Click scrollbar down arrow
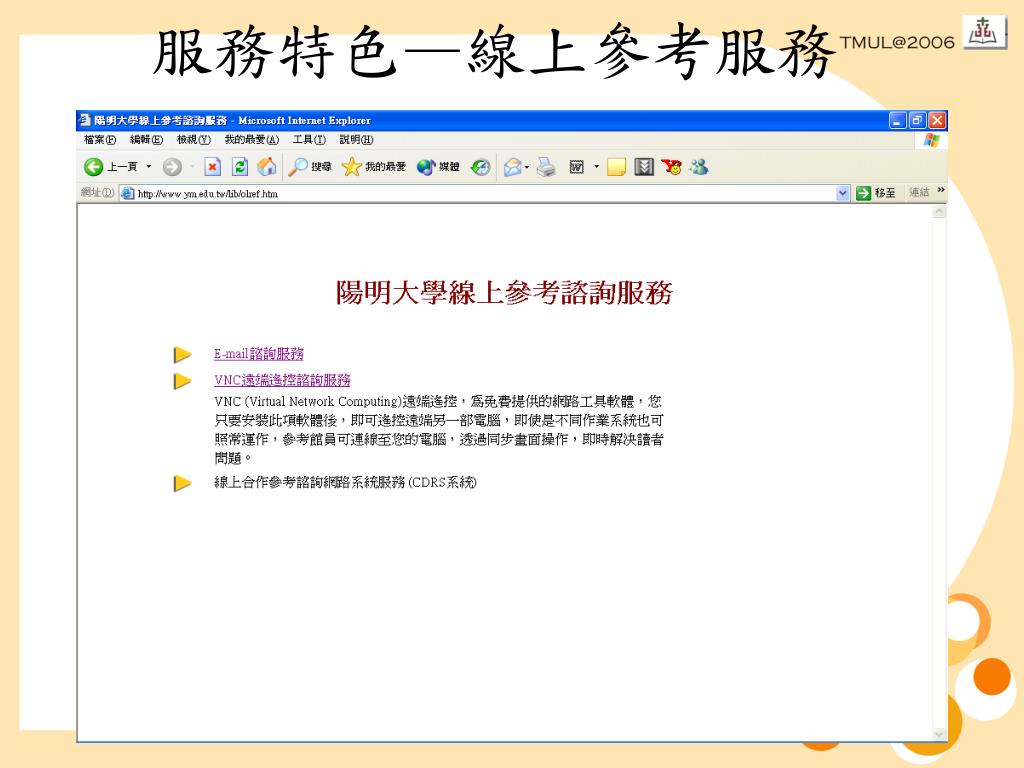Image resolution: width=1024 pixels, height=768 pixels. pos(939,735)
